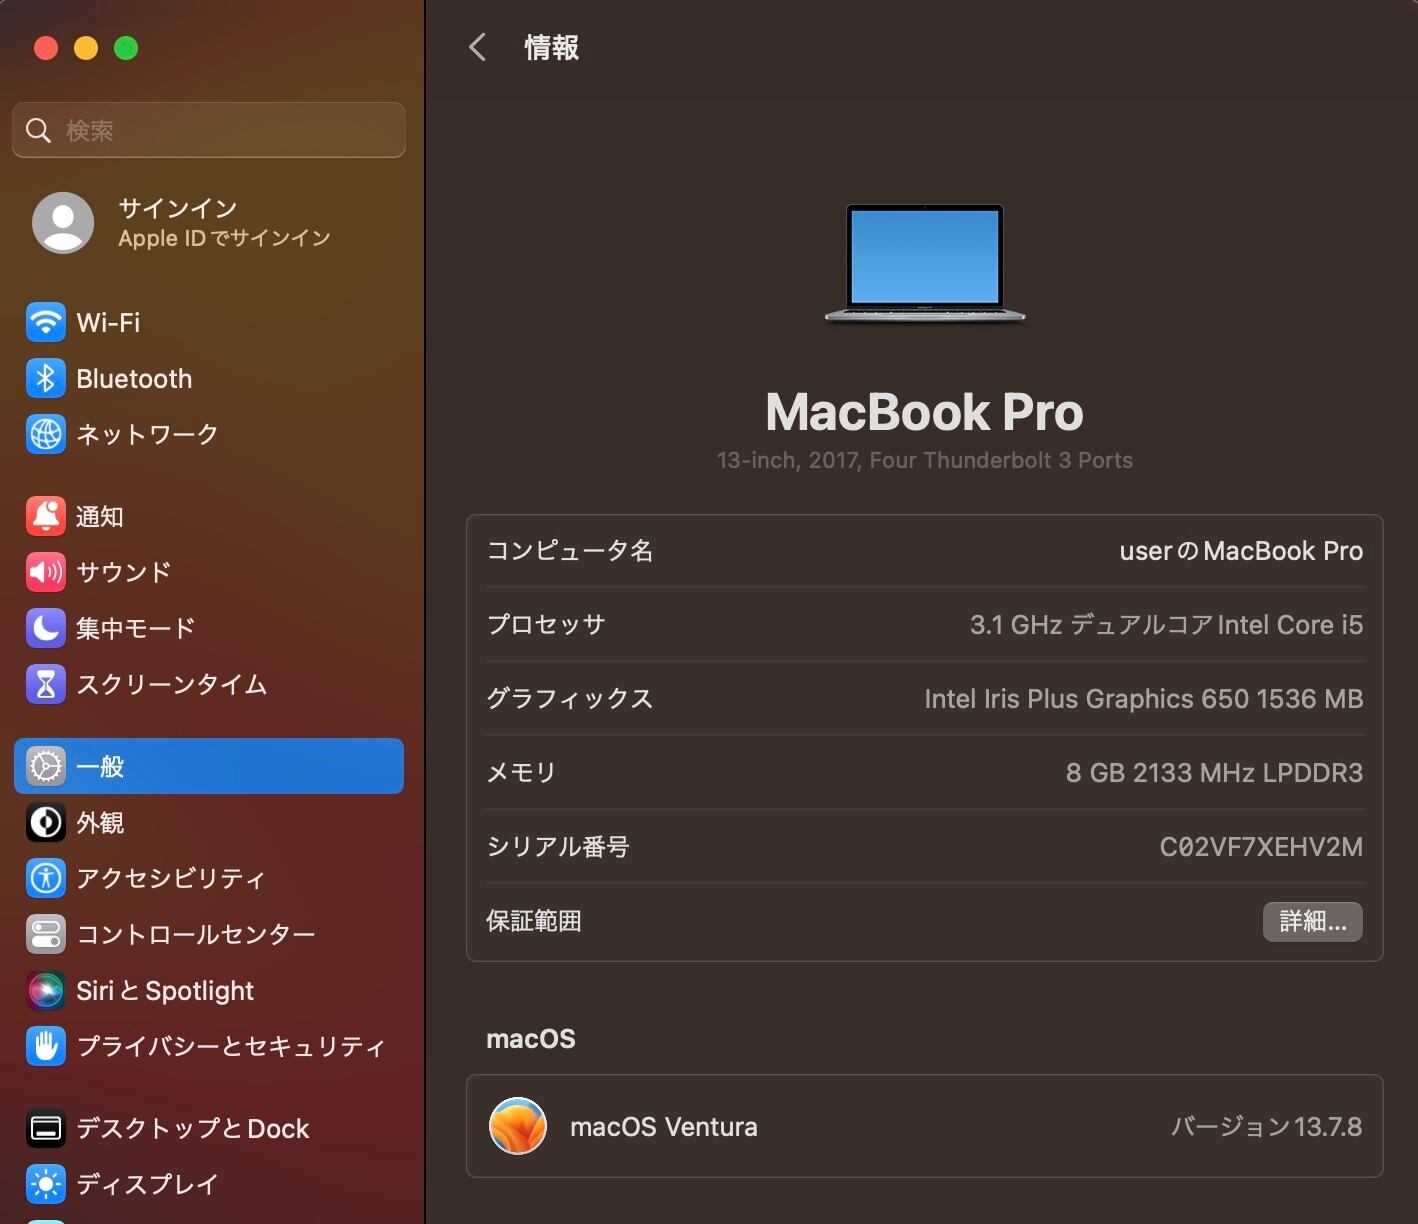Select the サウンド speaker icon

tap(46, 572)
